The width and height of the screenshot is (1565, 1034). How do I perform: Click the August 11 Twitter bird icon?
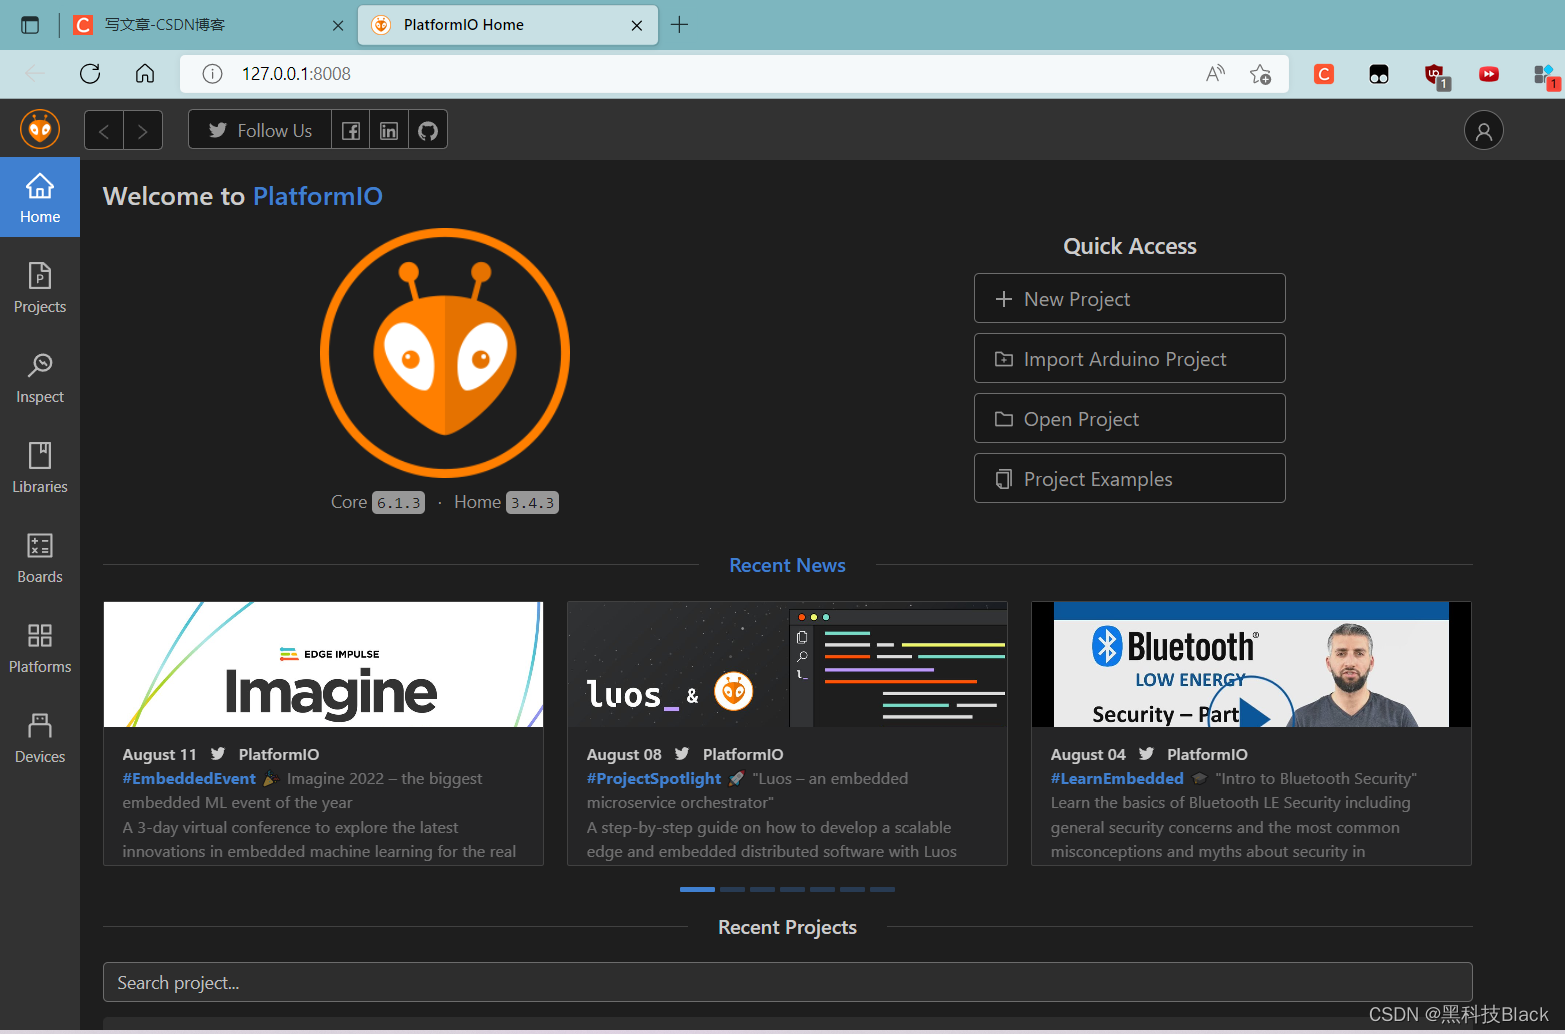(218, 753)
